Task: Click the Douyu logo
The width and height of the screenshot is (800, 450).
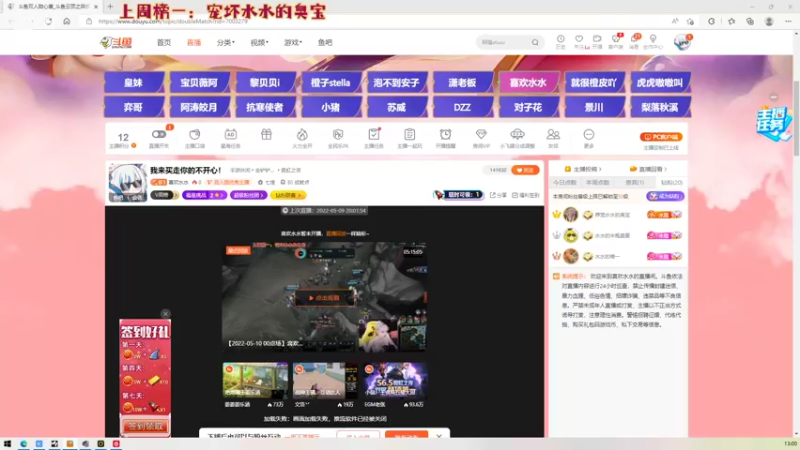Action: (x=116, y=42)
